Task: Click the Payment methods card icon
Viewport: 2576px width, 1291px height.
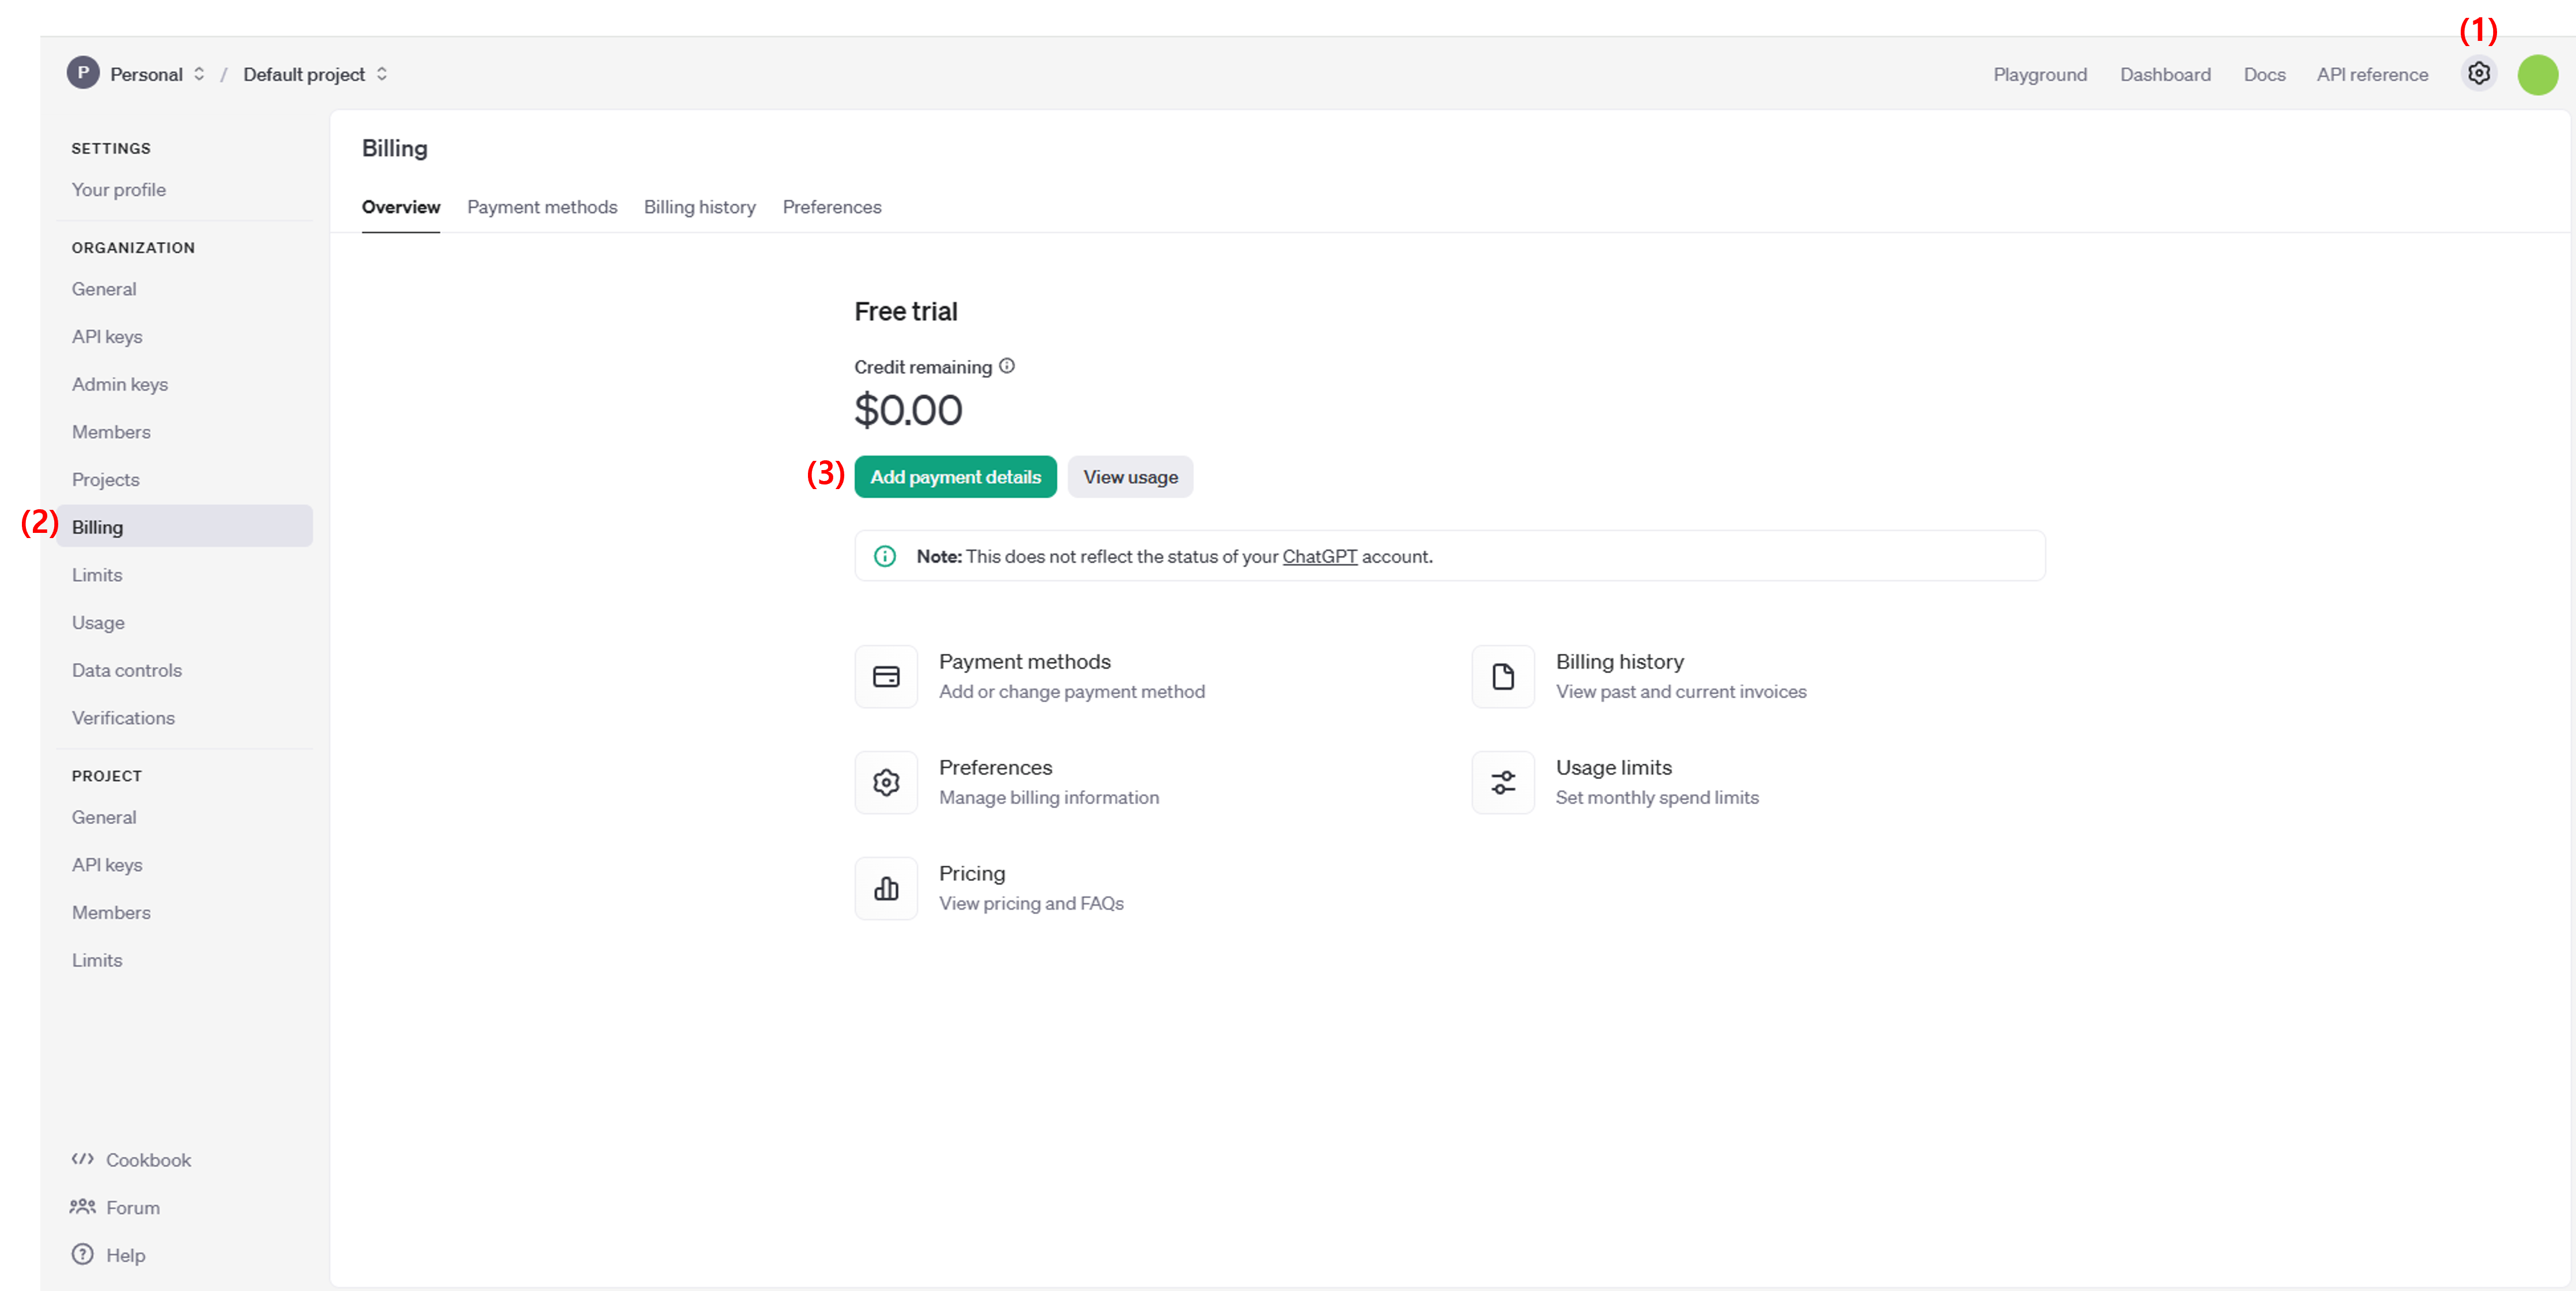Action: [x=886, y=677]
